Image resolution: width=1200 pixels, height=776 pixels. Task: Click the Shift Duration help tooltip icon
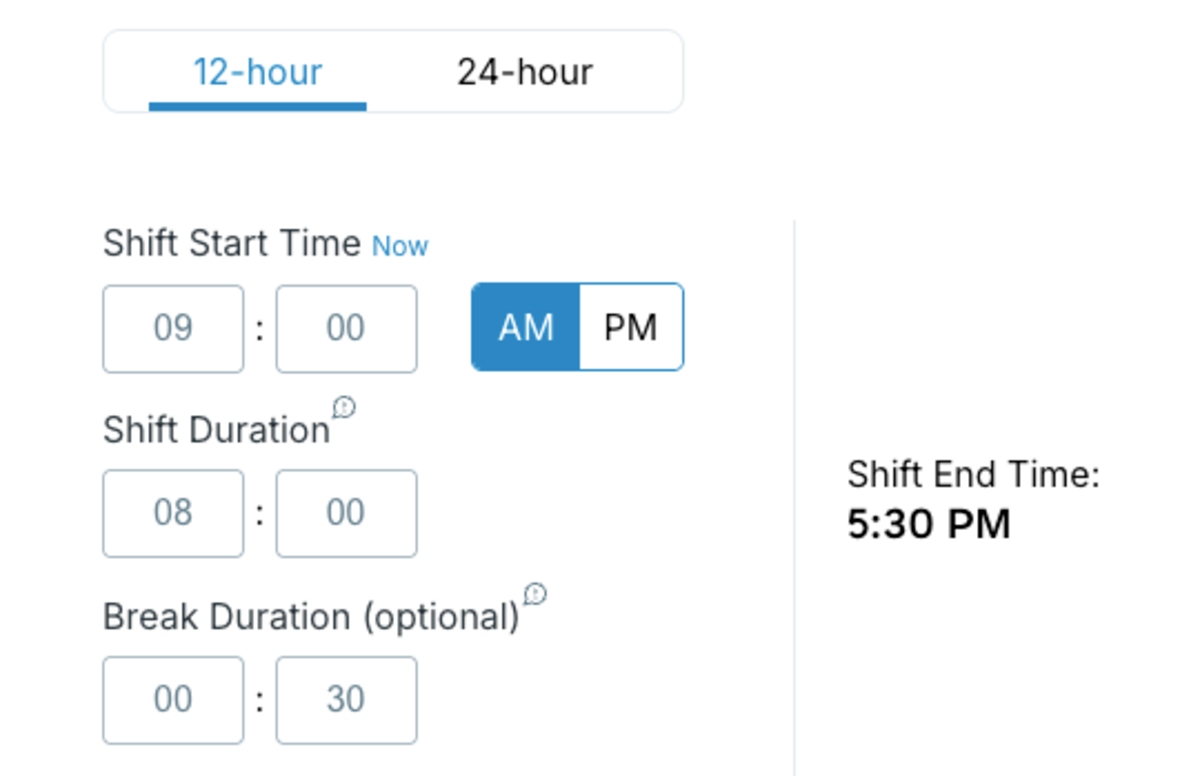(x=344, y=406)
